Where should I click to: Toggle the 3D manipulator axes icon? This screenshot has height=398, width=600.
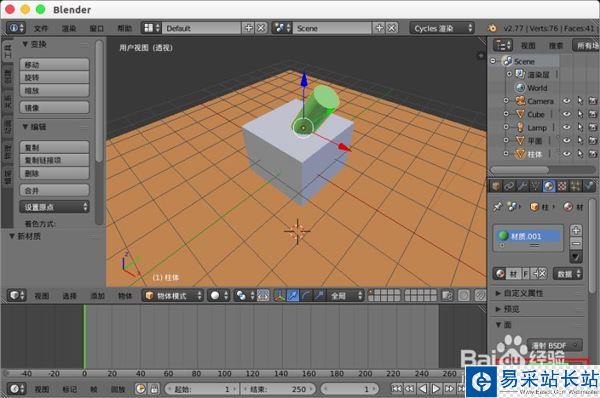(x=279, y=295)
